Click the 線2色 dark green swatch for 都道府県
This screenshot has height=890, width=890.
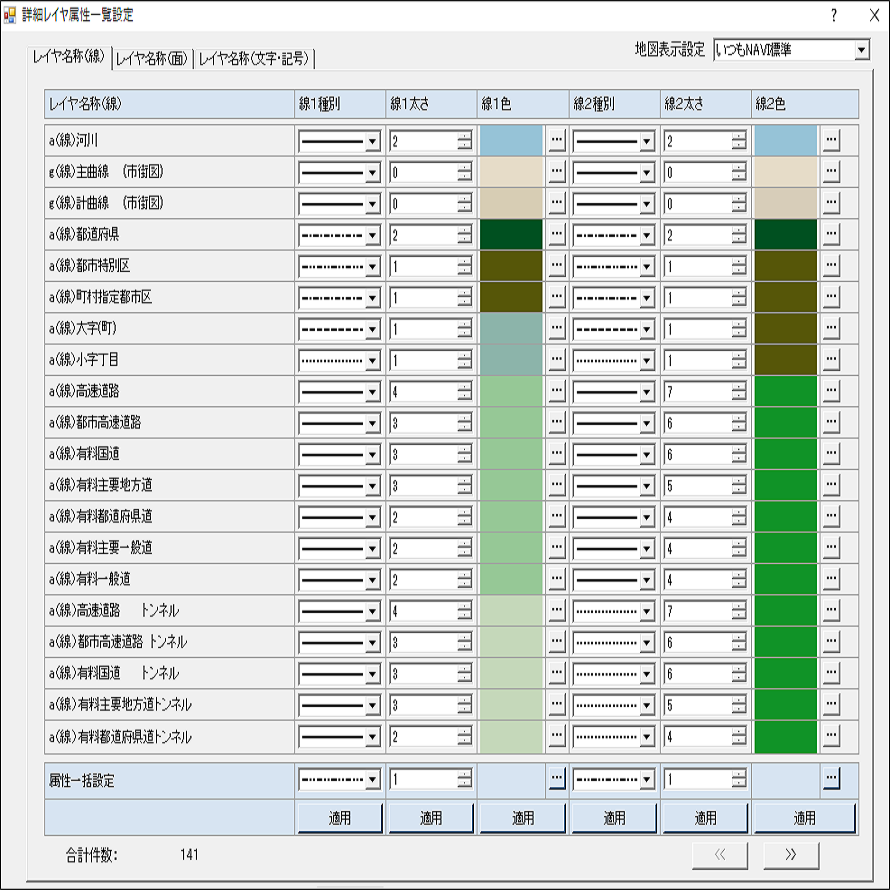tap(787, 234)
